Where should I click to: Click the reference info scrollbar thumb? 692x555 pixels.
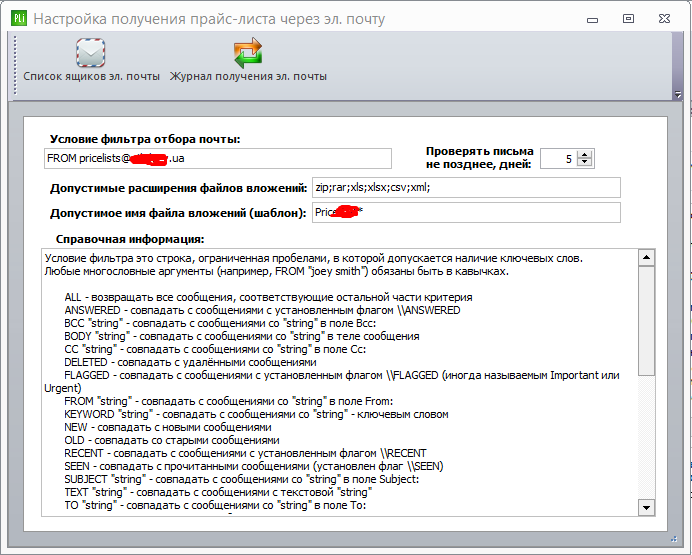pos(647,321)
